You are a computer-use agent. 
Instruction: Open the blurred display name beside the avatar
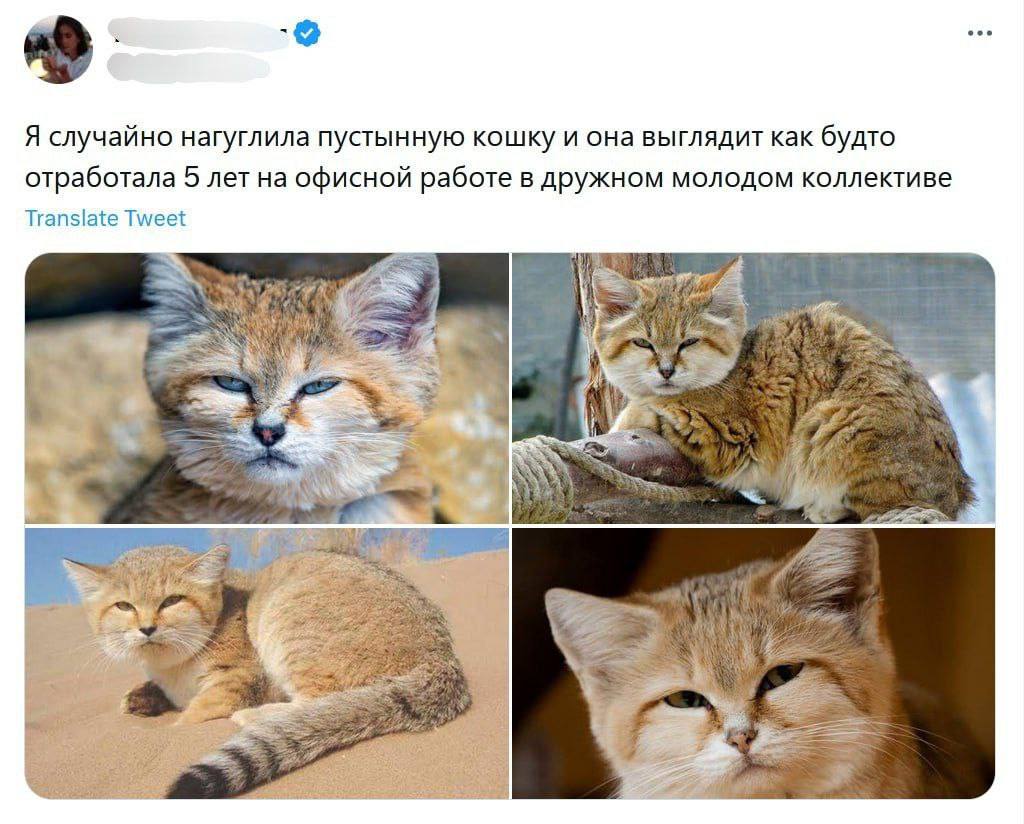click(198, 35)
